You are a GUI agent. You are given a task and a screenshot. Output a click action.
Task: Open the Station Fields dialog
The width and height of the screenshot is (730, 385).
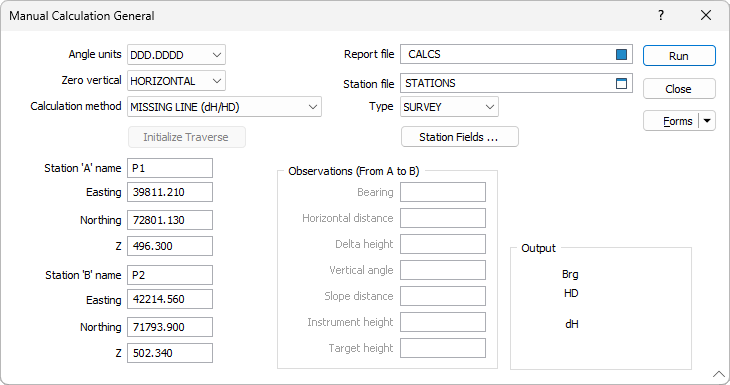(460, 137)
